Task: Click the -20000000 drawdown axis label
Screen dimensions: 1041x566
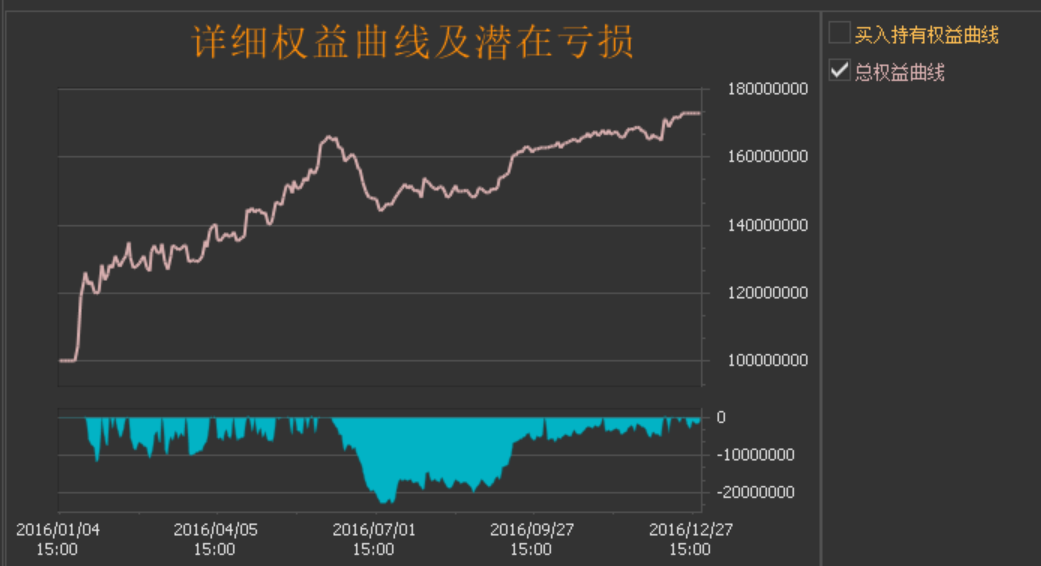Action: coord(755,492)
